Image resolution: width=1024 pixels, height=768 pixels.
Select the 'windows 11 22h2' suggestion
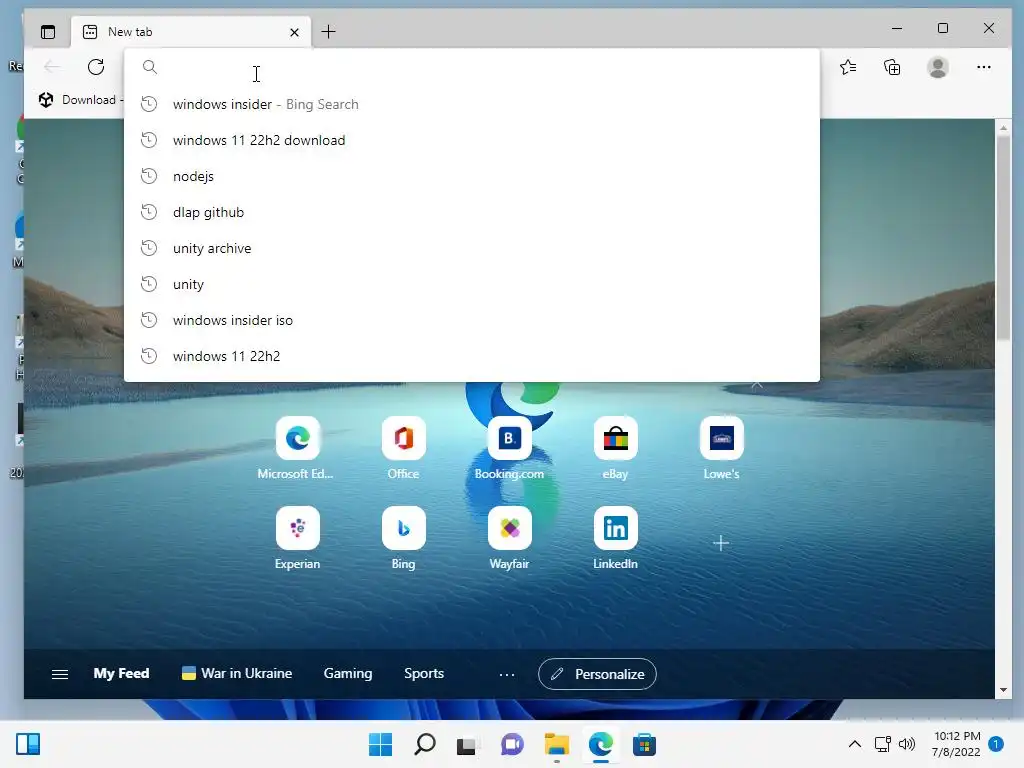tap(472, 355)
